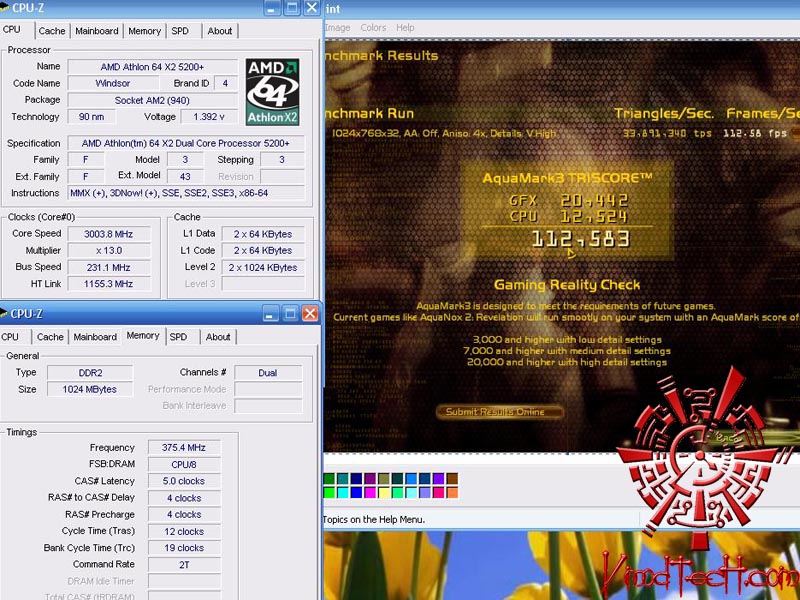Click the Submit Results Online button
800x600 pixels.
(x=499, y=412)
